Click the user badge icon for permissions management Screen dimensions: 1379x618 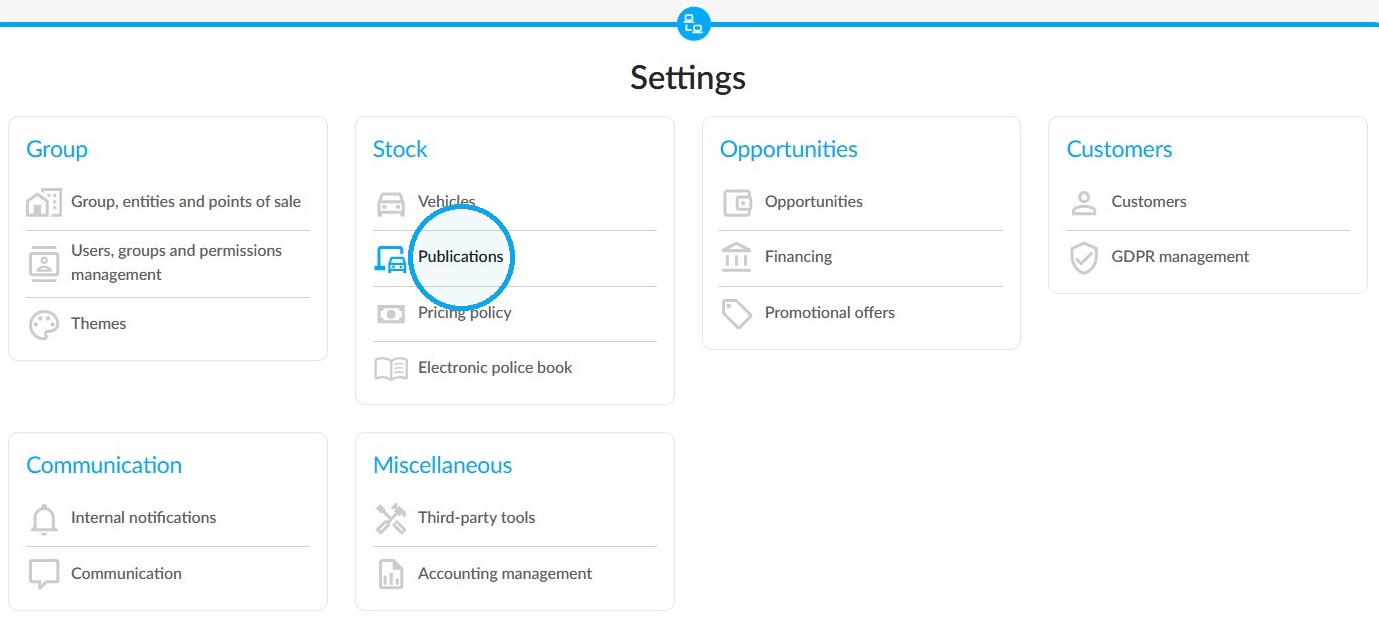point(44,263)
